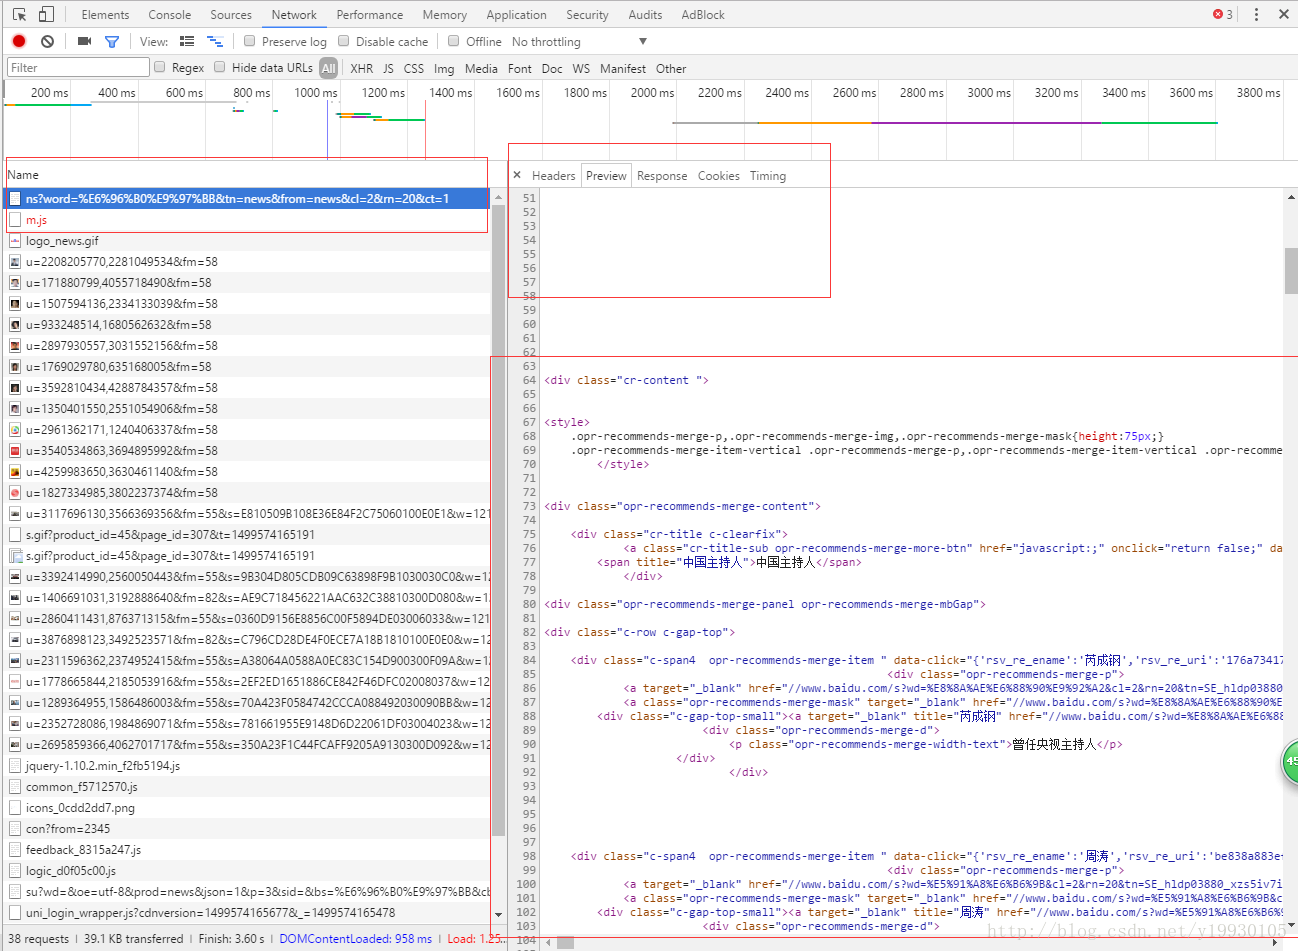Show Headers tab of request details
1298x951 pixels.
coord(554,176)
